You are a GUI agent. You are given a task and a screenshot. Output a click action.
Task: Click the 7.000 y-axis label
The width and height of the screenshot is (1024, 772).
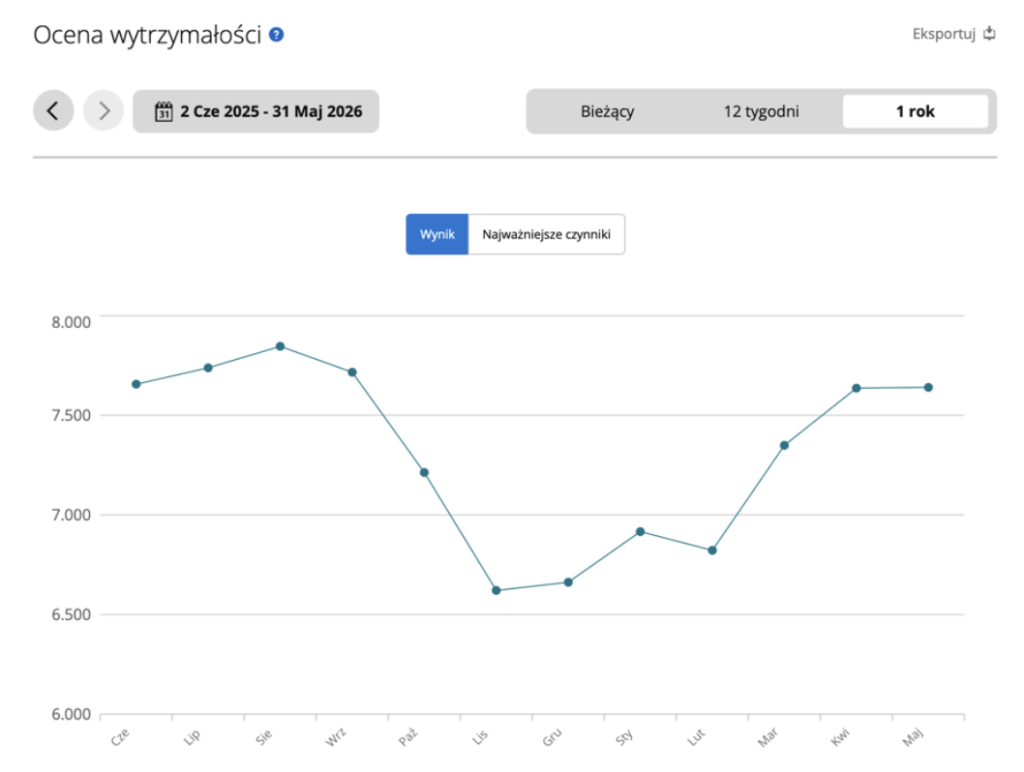point(71,515)
